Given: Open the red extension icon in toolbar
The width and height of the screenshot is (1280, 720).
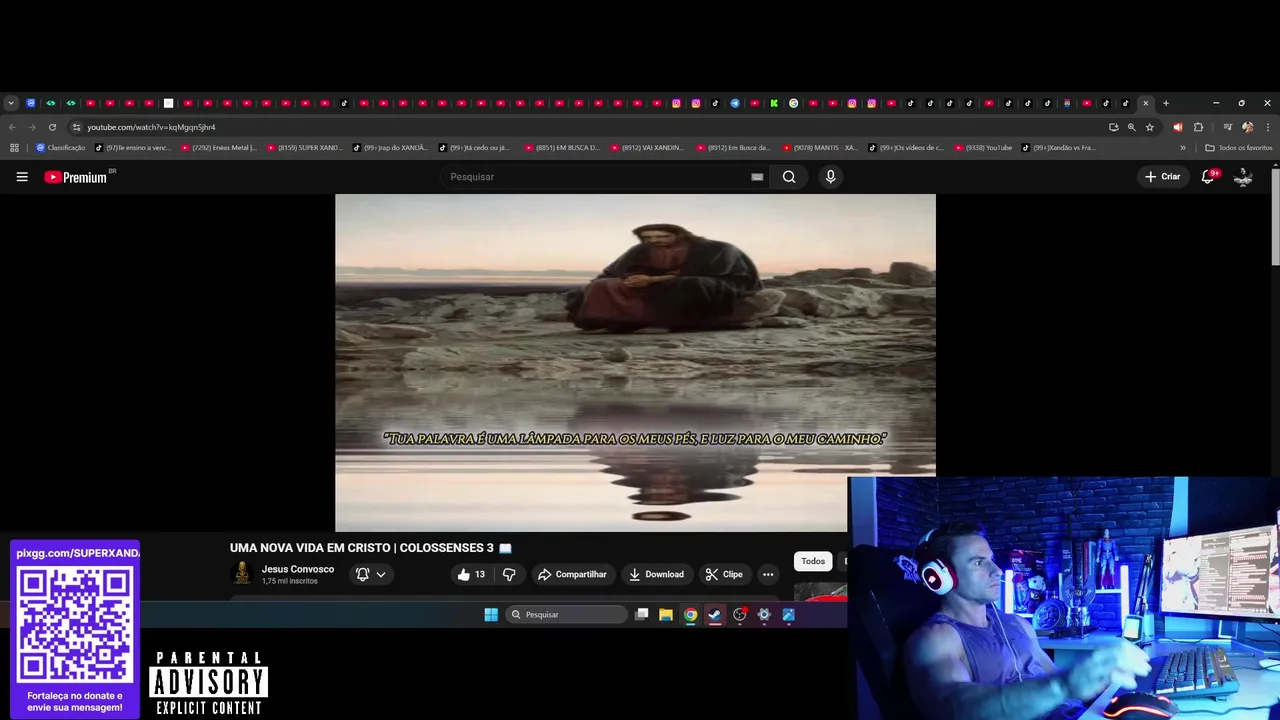Looking at the screenshot, I should (1177, 127).
